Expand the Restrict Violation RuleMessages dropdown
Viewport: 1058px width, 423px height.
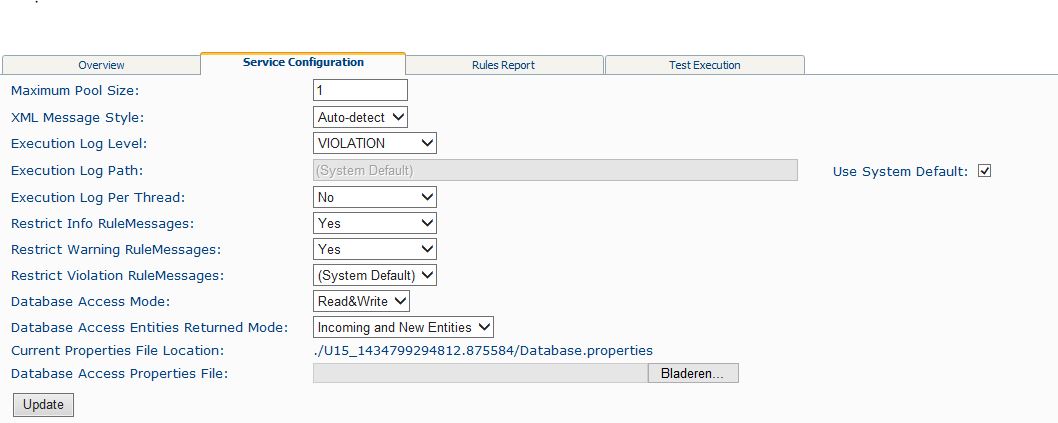point(374,275)
